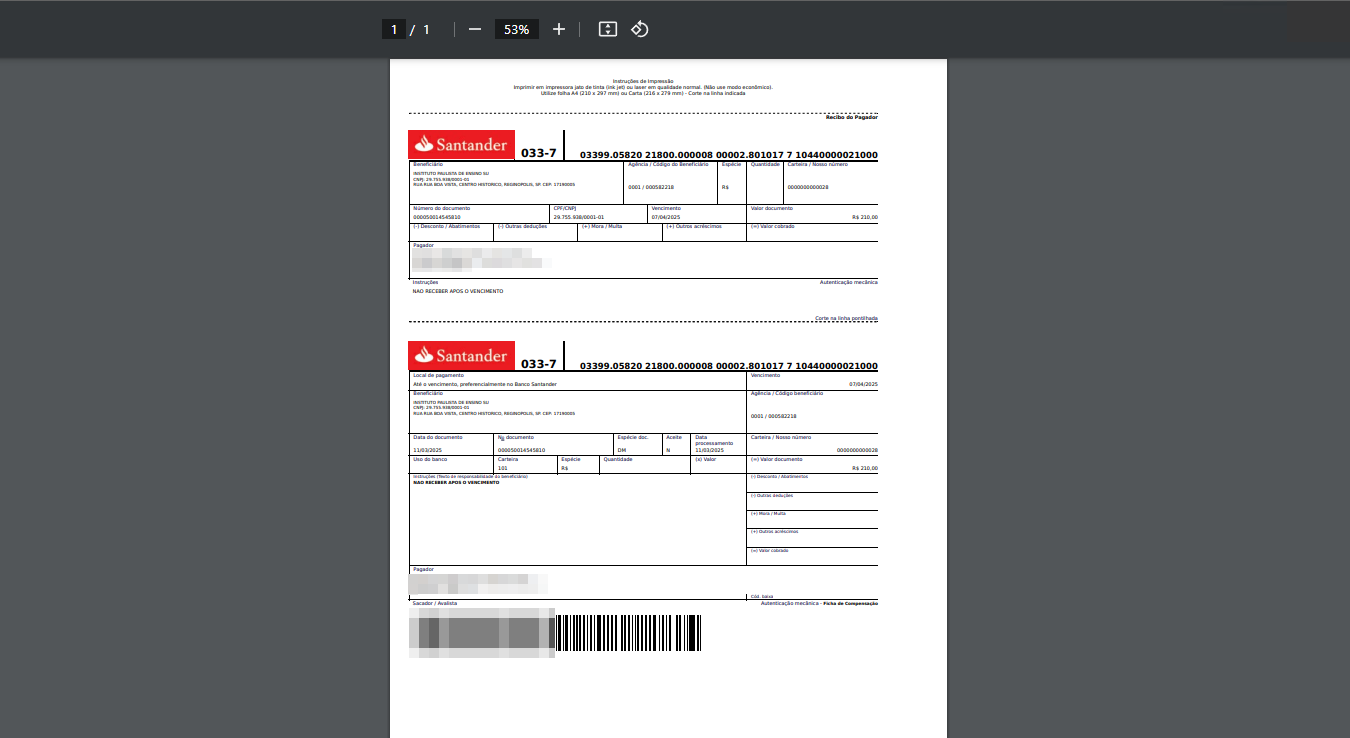This screenshot has height=738, width=1350.
Task: Click the "Sacador / Avalista" label
Action: click(435, 603)
